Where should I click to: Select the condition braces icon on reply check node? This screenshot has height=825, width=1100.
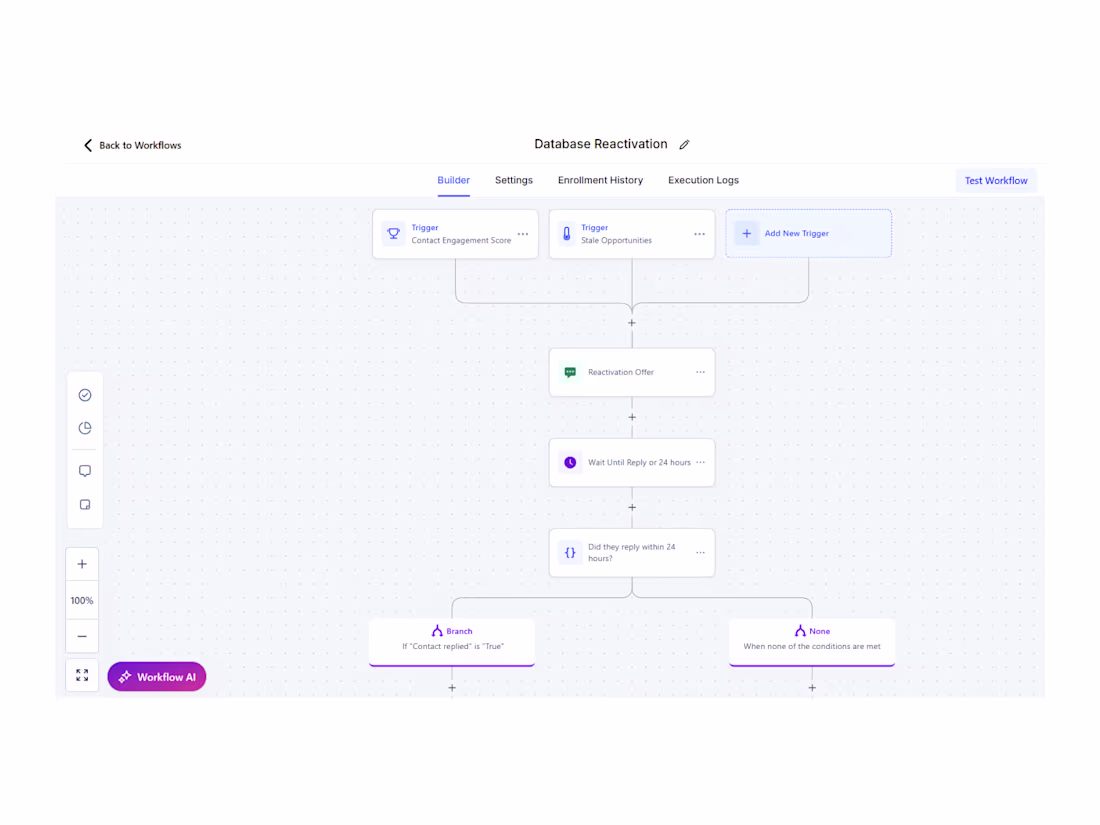(570, 552)
